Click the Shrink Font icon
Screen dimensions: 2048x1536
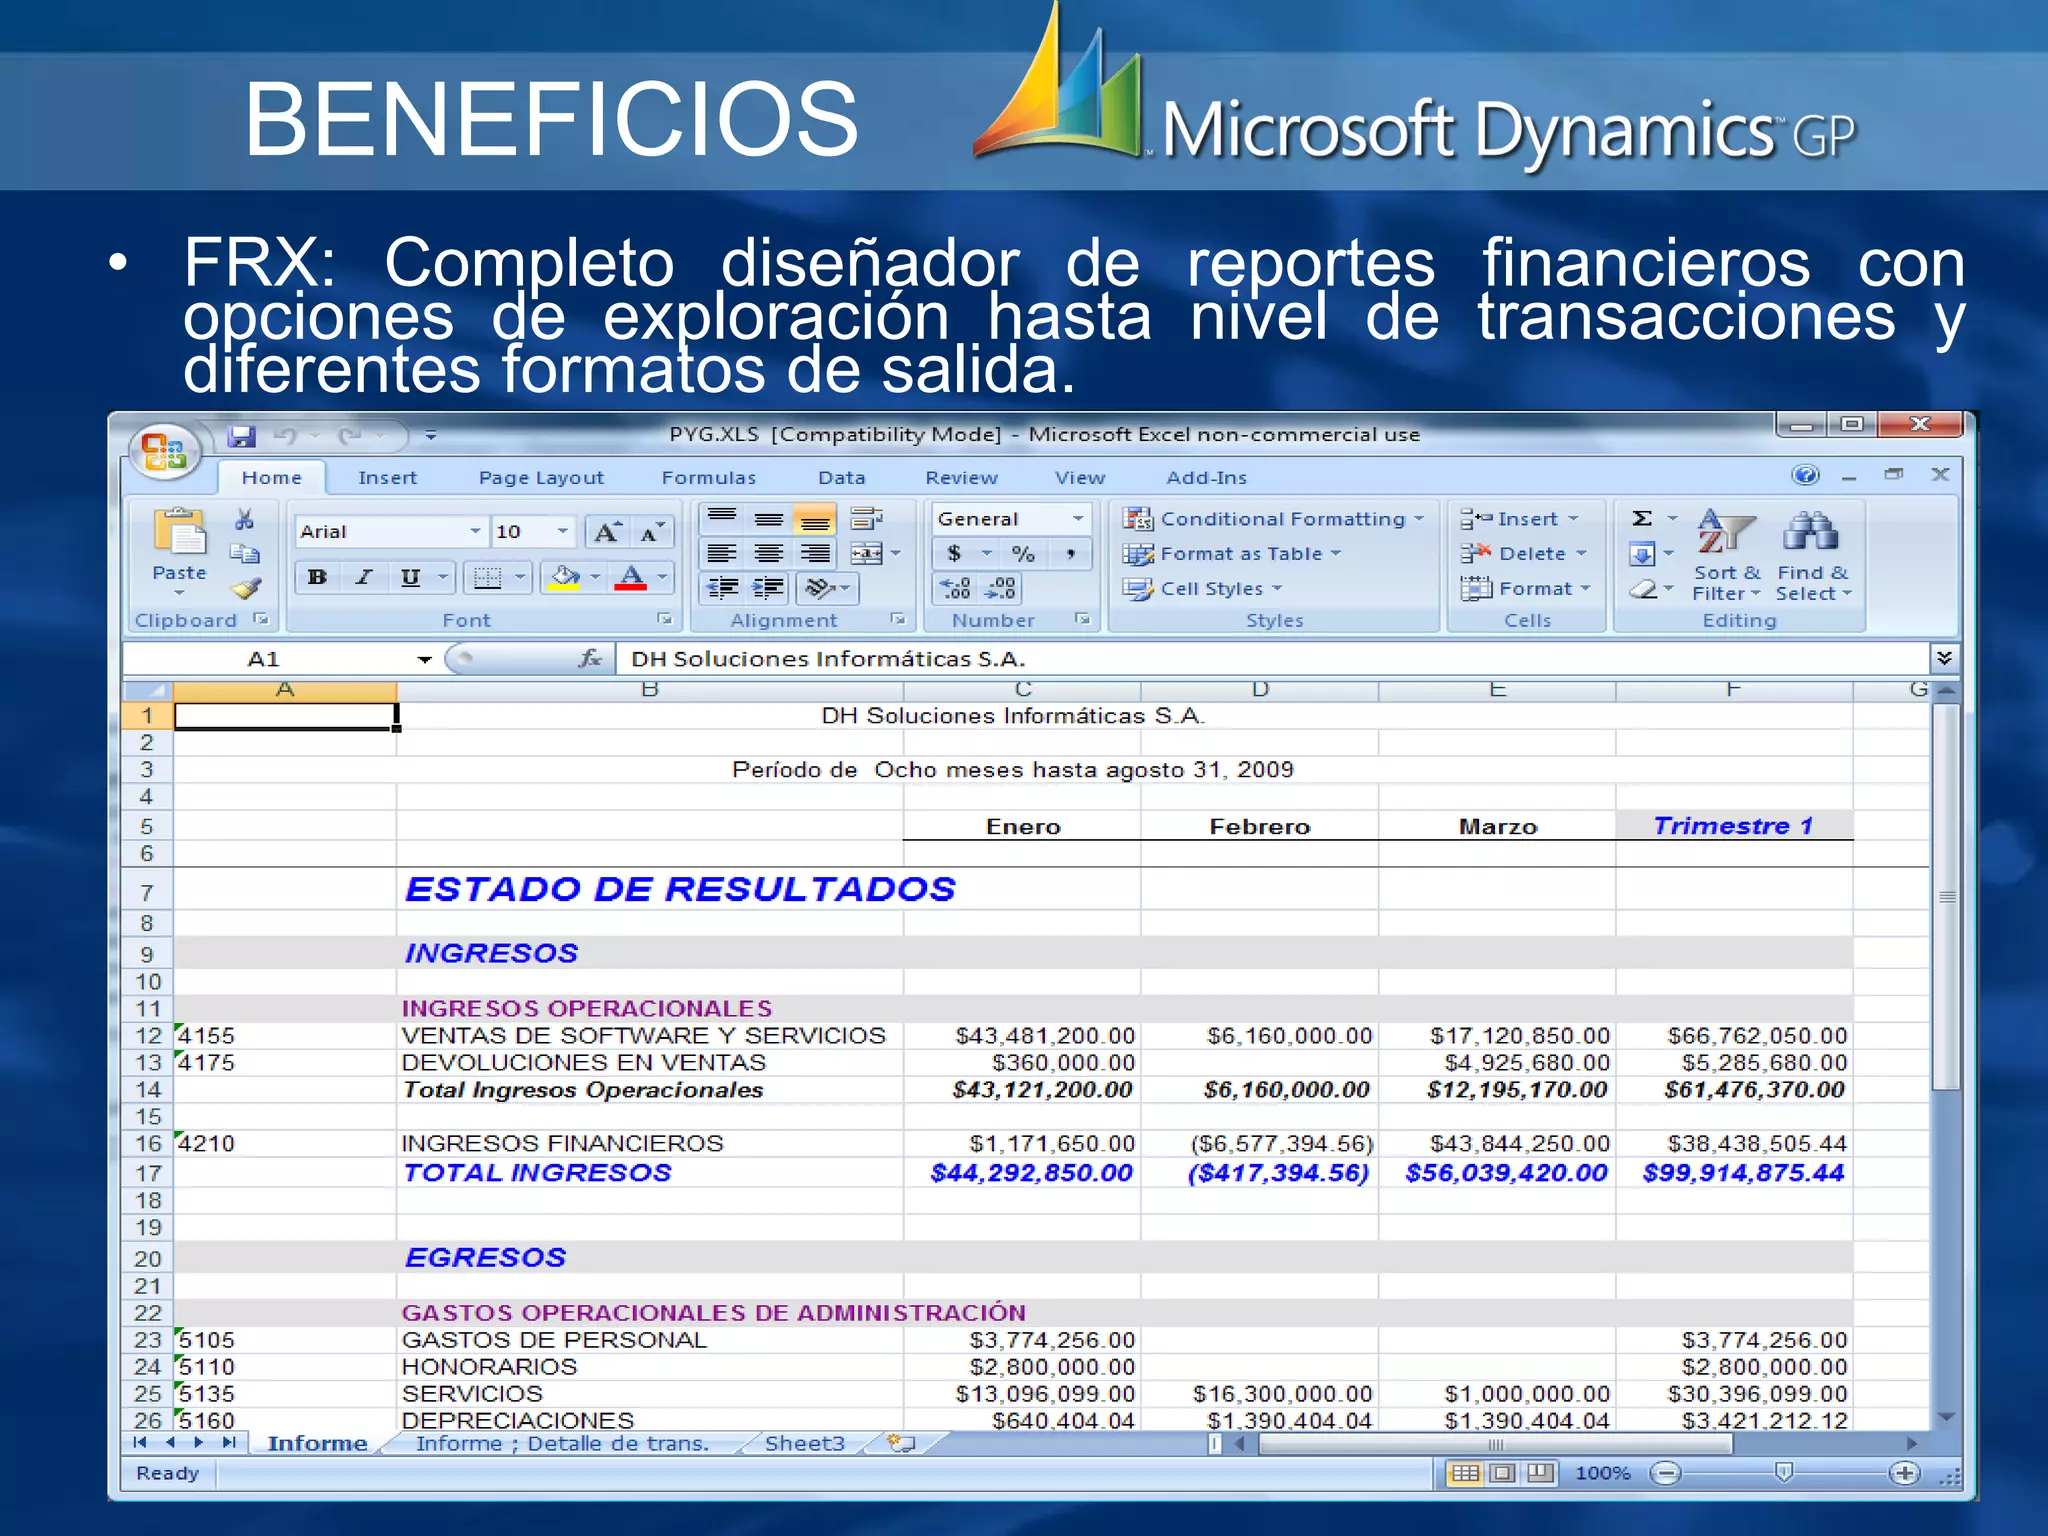[652, 532]
